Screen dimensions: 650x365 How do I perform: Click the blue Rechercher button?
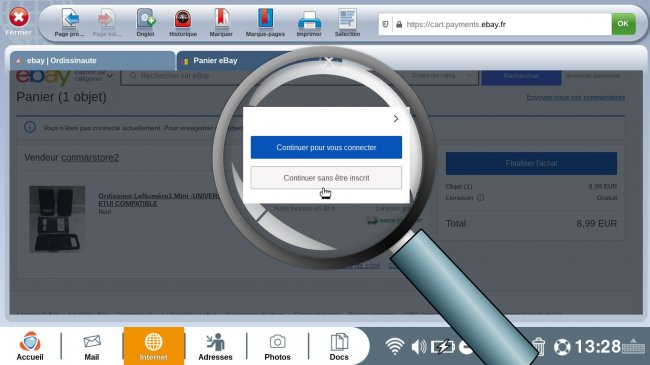[x=521, y=76]
